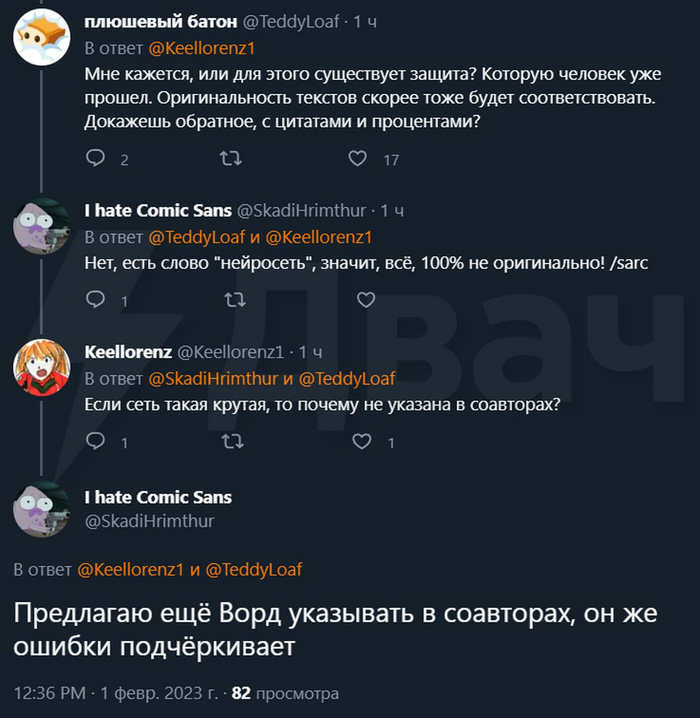700x718 pixels.
Task: Reply to the плюшевый батон tweet
Action: click(x=96, y=158)
